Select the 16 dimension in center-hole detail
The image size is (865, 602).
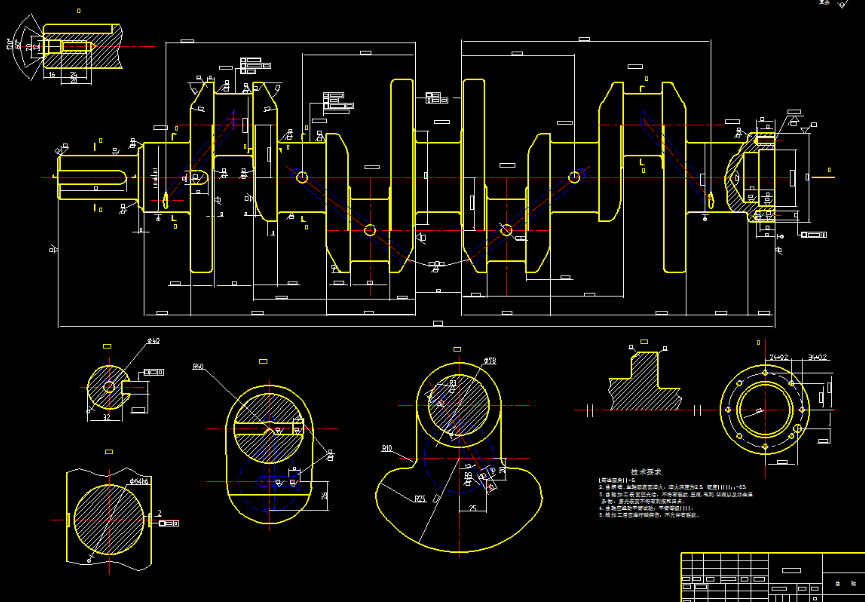(x=52, y=73)
